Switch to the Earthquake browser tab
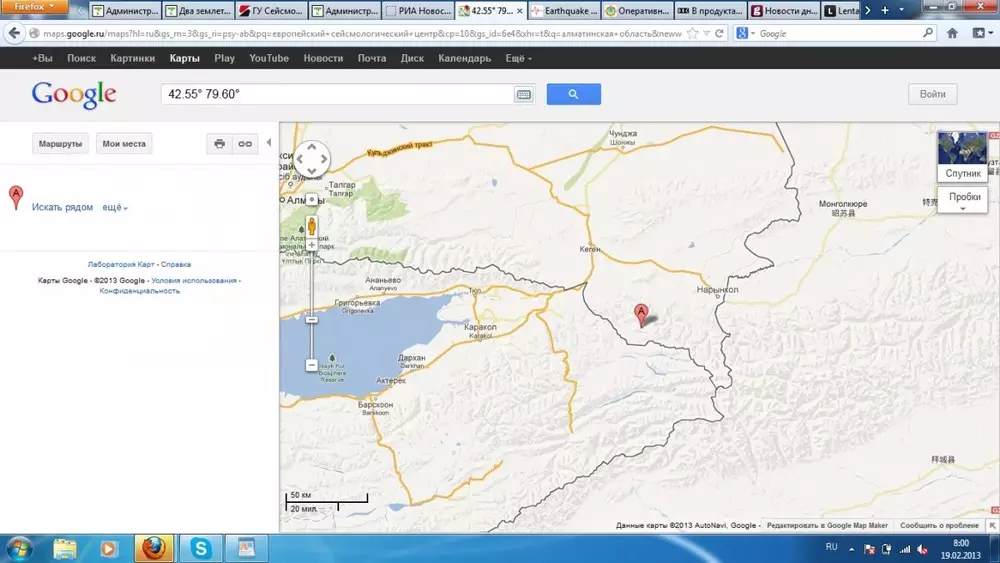1000x563 pixels. tap(564, 12)
